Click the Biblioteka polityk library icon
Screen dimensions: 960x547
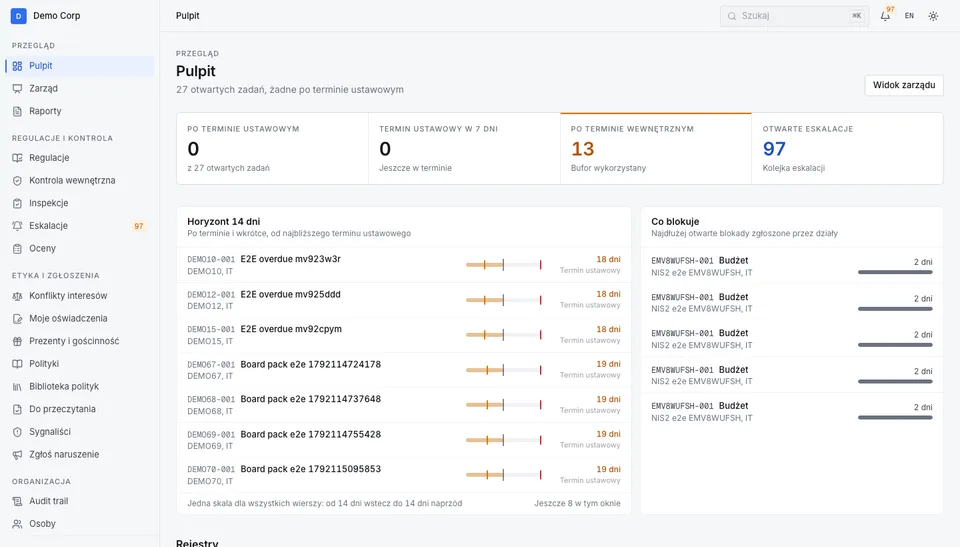click(17, 387)
